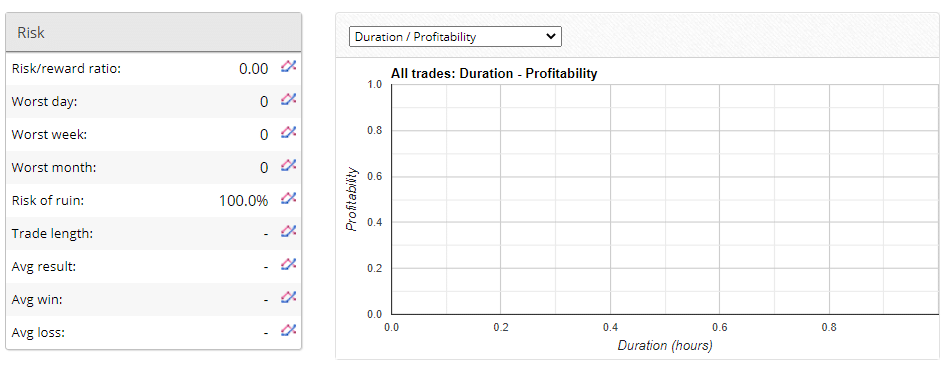
Task: Open the chart icon for Worst day
Action: (289, 99)
